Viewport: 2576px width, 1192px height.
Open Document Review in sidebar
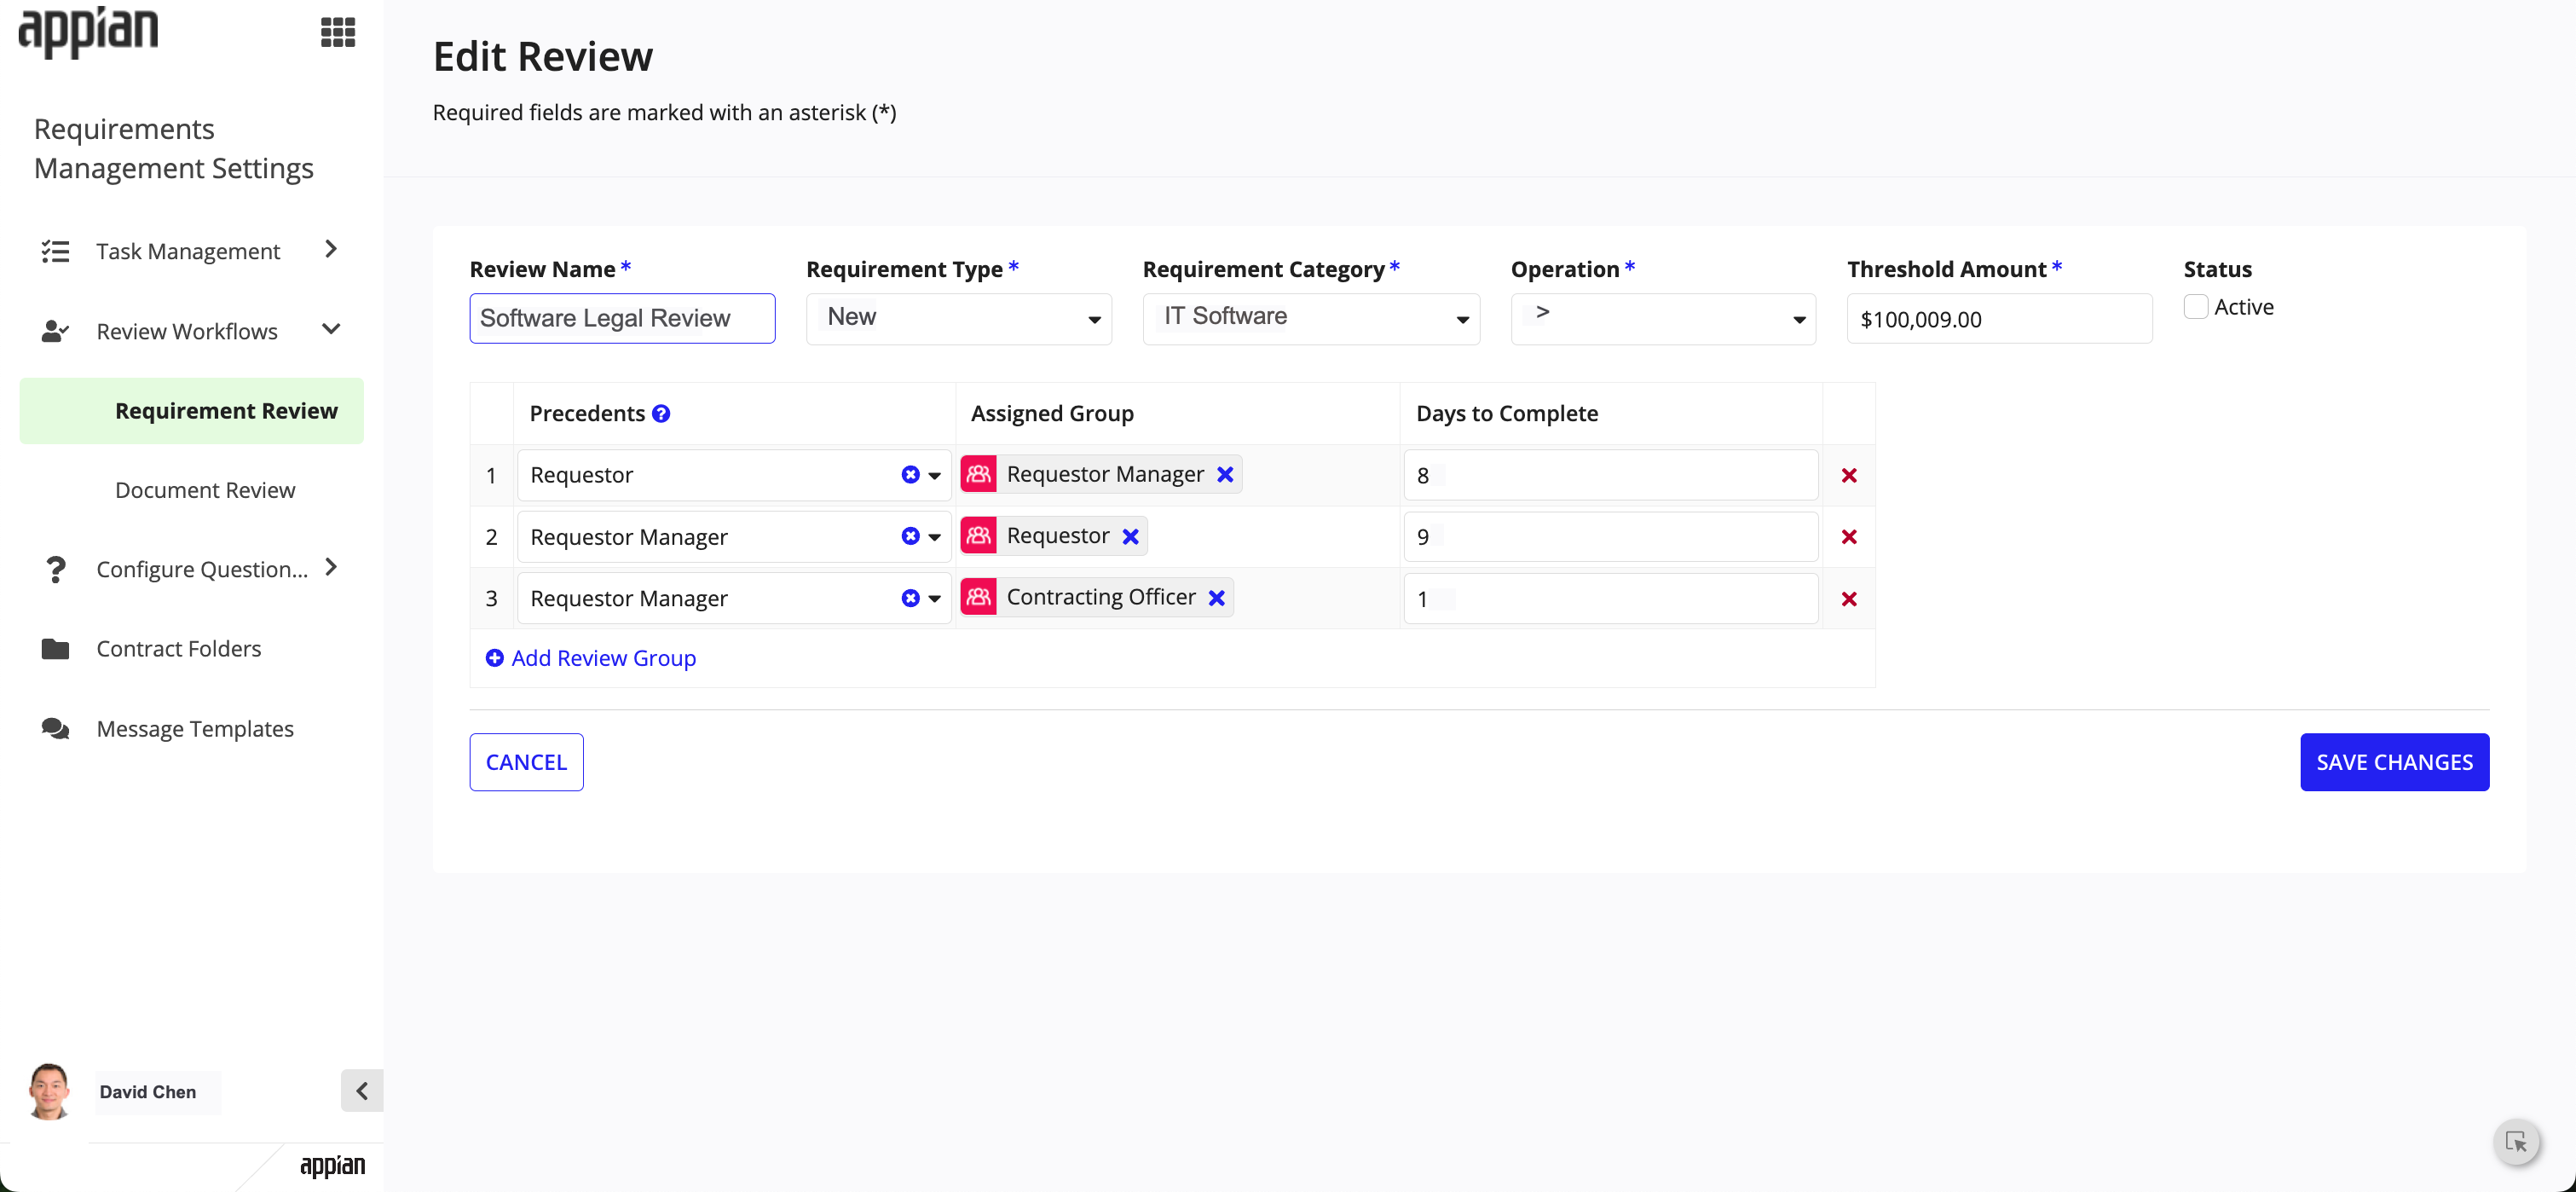coord(205,490)
